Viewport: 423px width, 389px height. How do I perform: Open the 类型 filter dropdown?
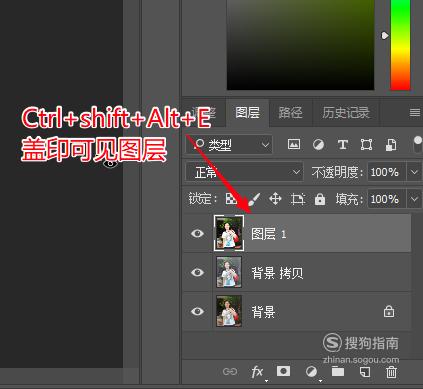point(229,145)
